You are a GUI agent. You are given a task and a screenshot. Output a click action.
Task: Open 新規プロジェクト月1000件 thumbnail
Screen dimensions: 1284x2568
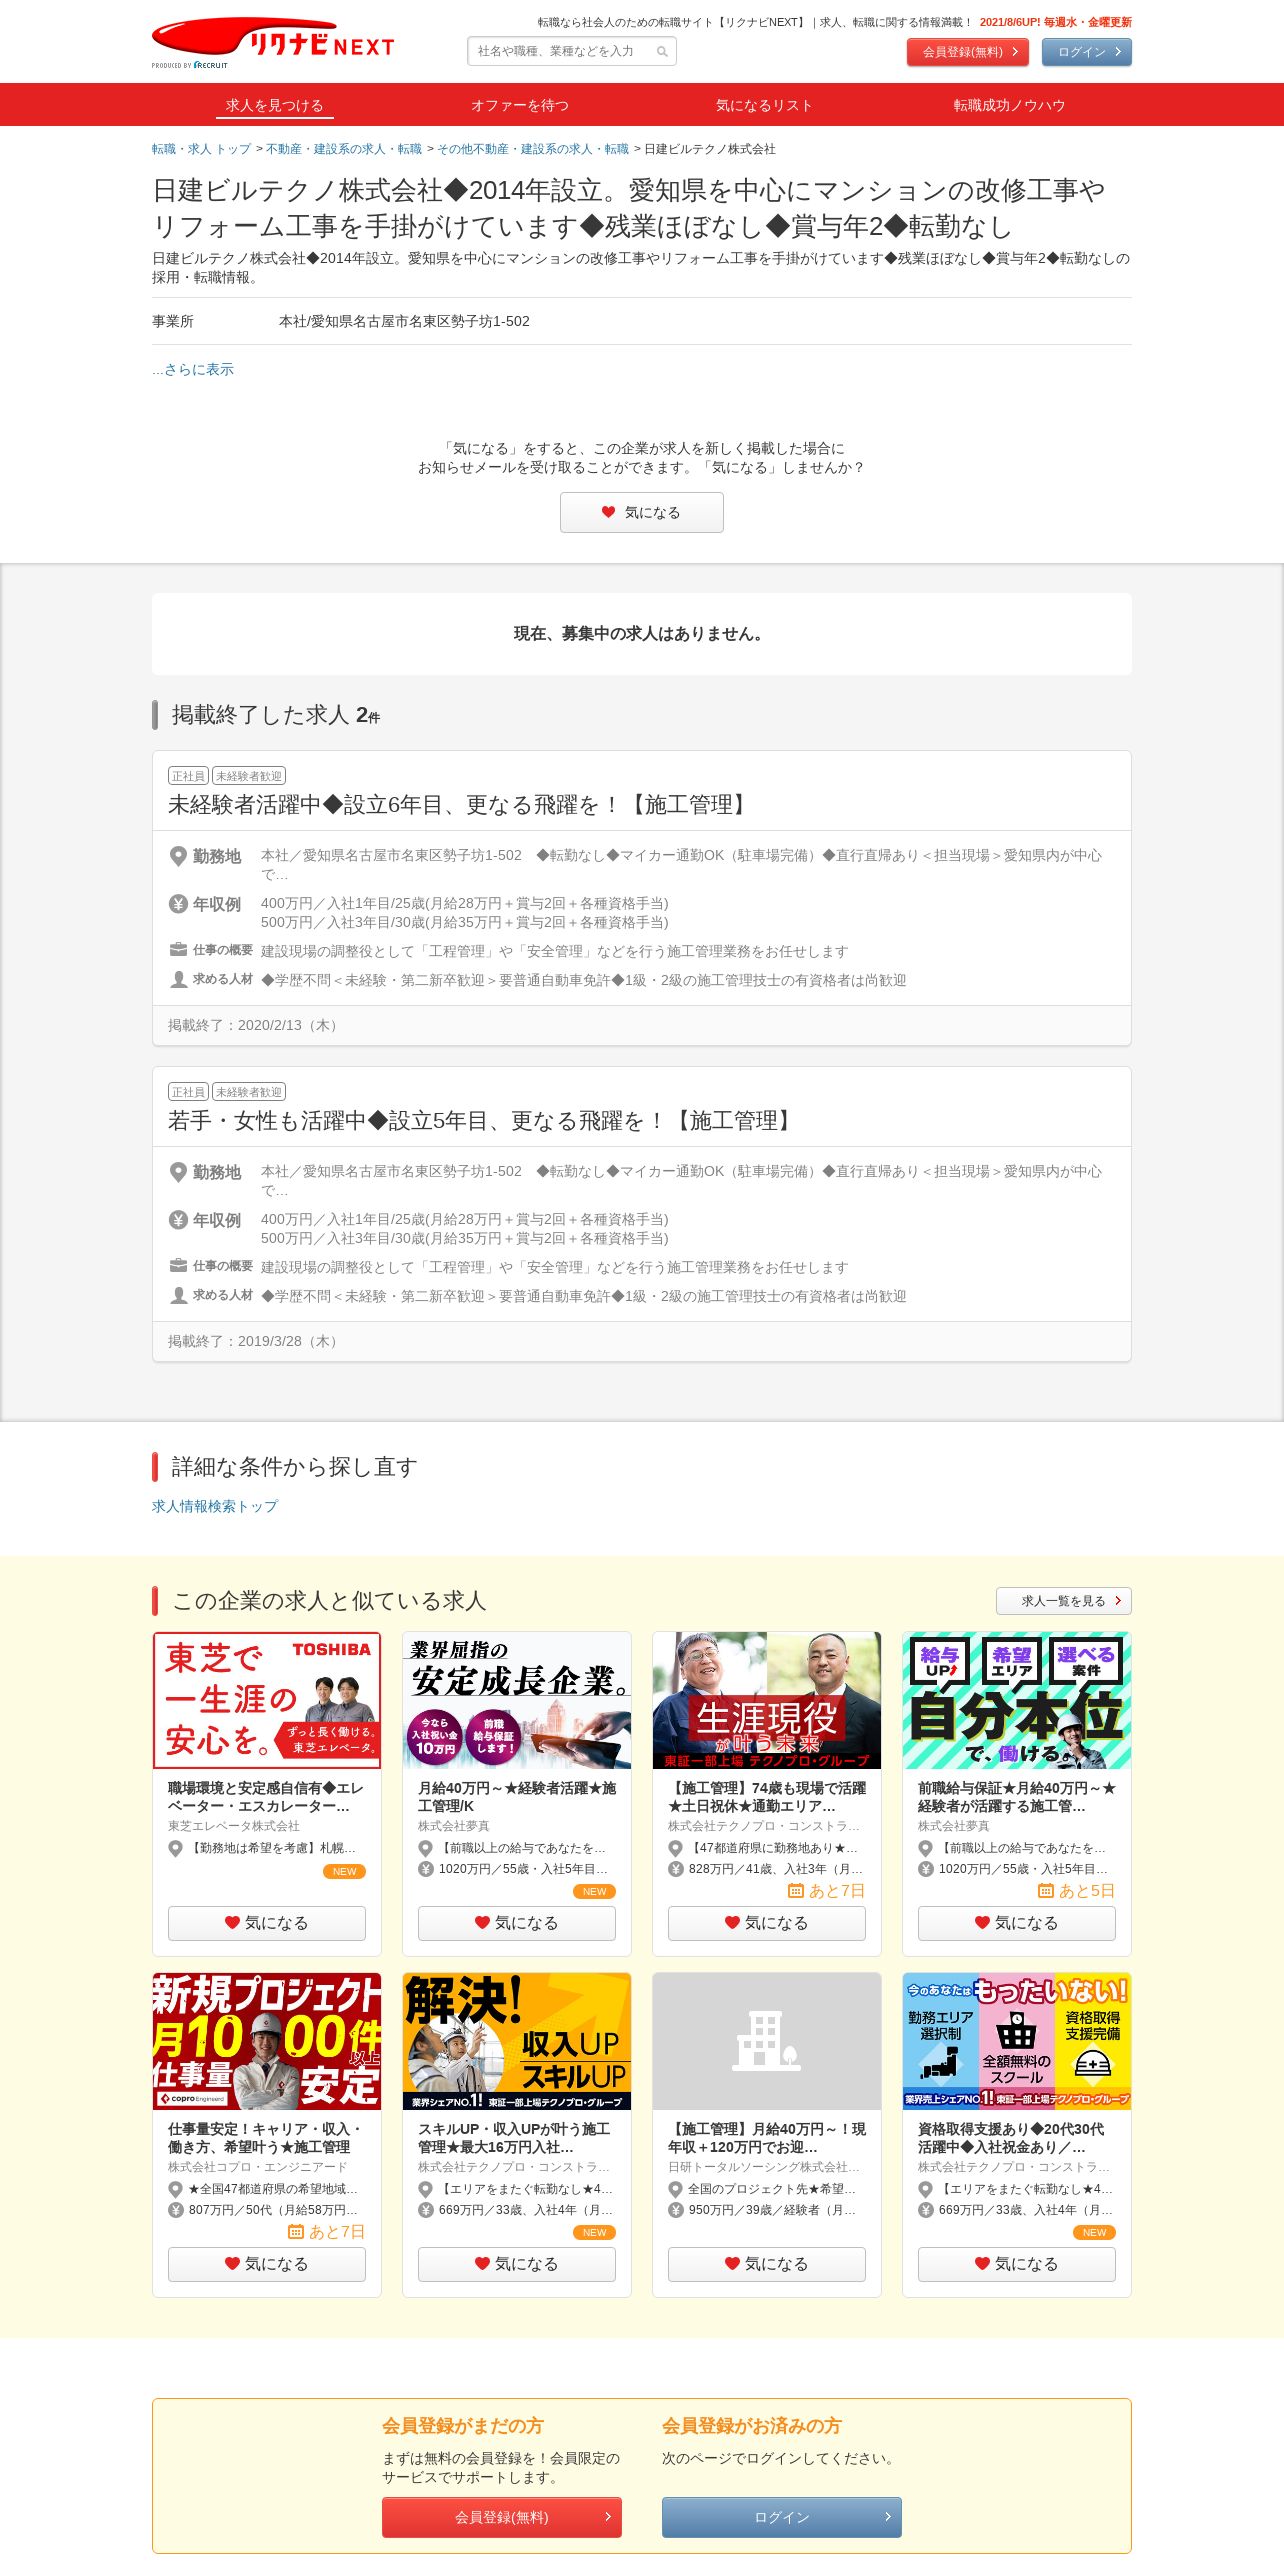[x=267, y=2042]
